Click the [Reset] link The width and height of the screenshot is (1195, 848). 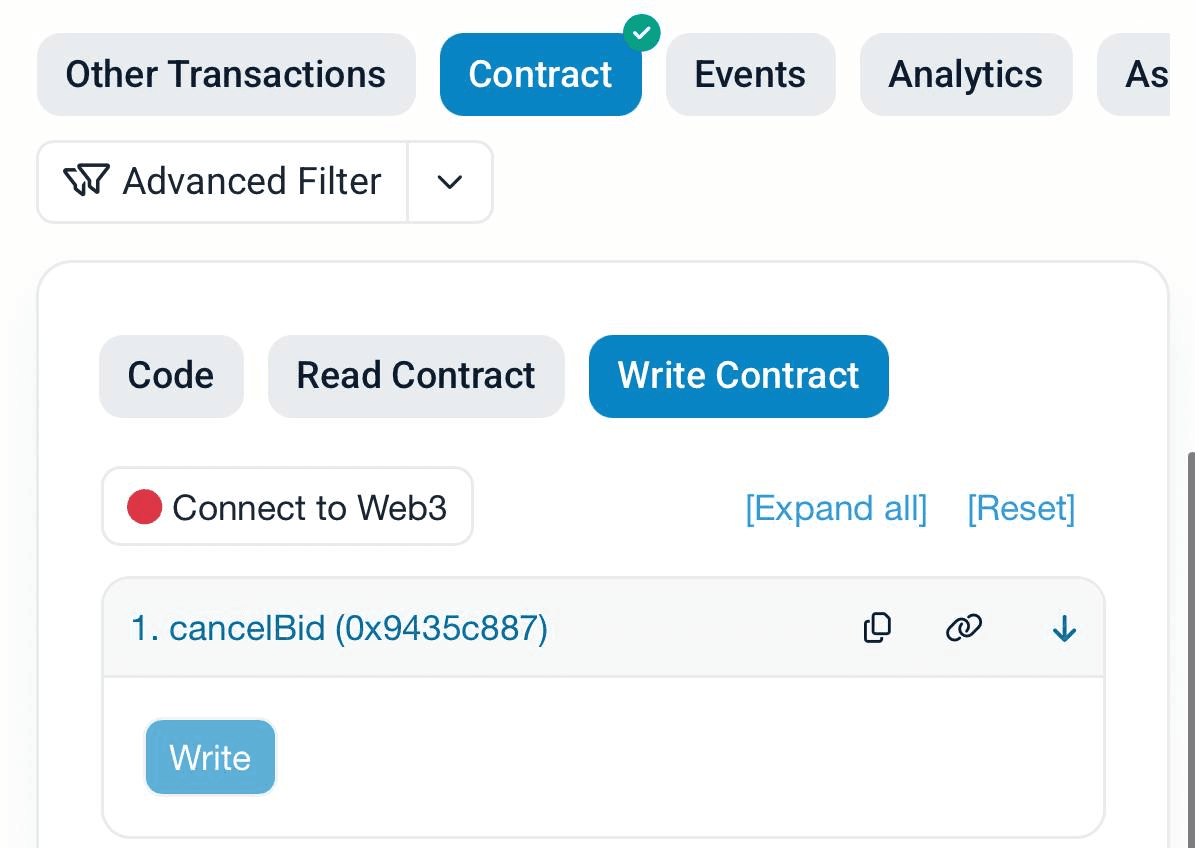click(1021, 508)
